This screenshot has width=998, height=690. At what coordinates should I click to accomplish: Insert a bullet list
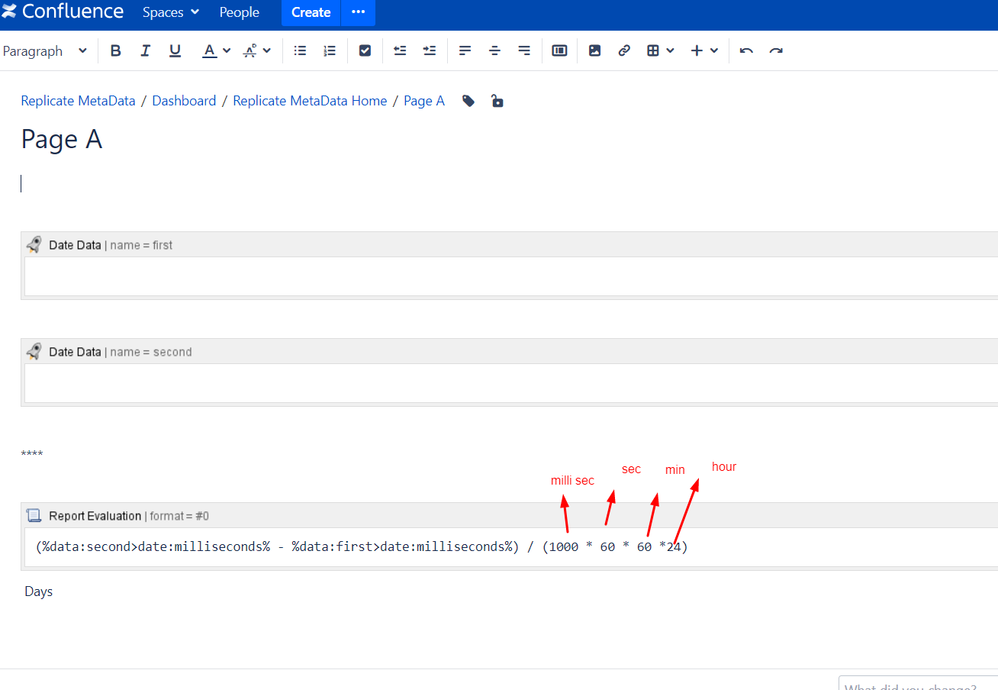(300, 51)
